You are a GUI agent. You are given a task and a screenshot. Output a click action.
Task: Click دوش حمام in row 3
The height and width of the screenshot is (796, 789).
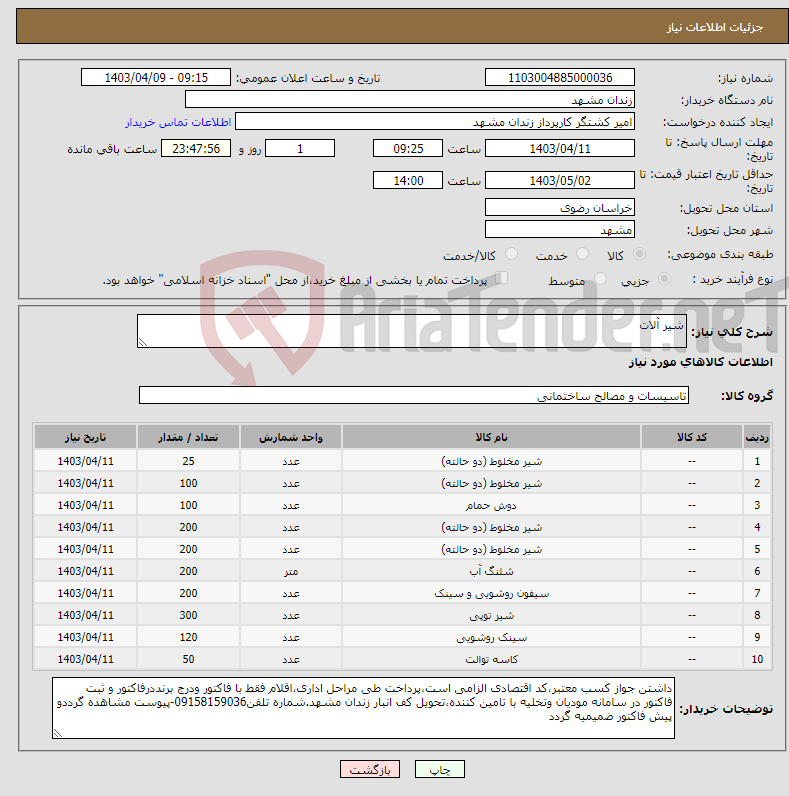[491, 505]
